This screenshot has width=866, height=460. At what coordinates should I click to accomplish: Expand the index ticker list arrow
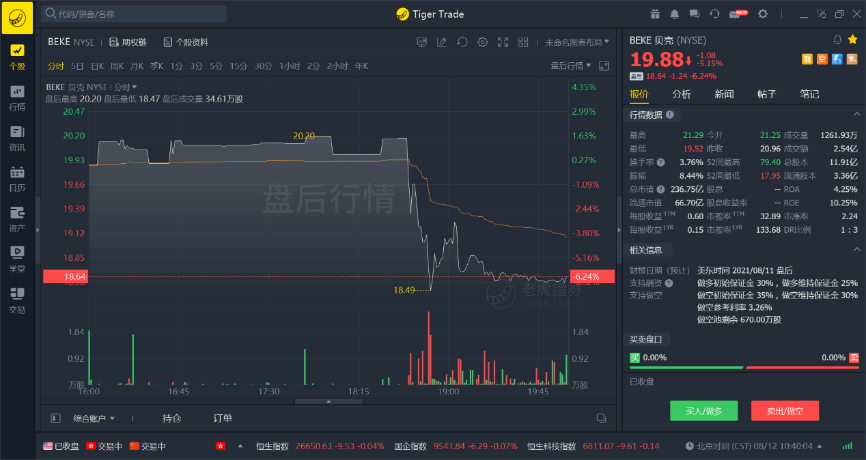point(240,446)
